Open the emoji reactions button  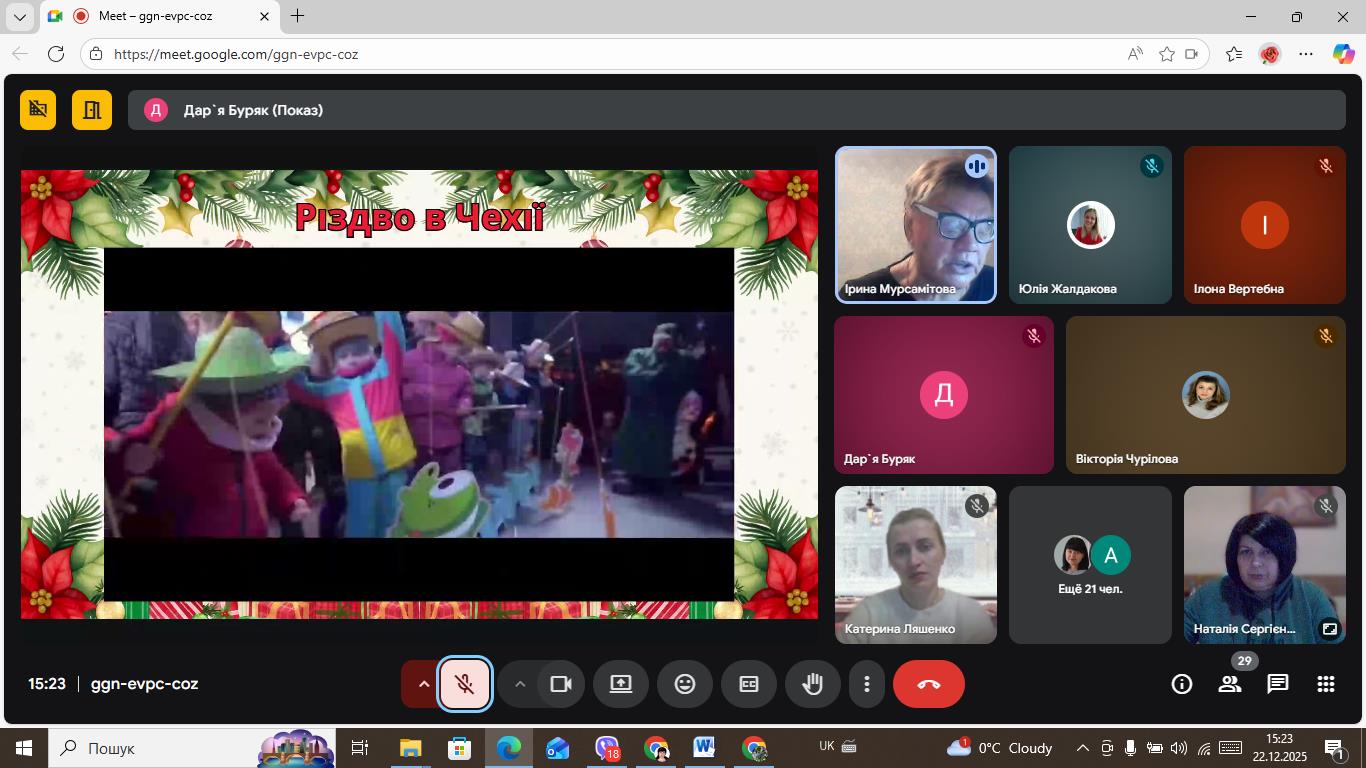coord(685,684)
